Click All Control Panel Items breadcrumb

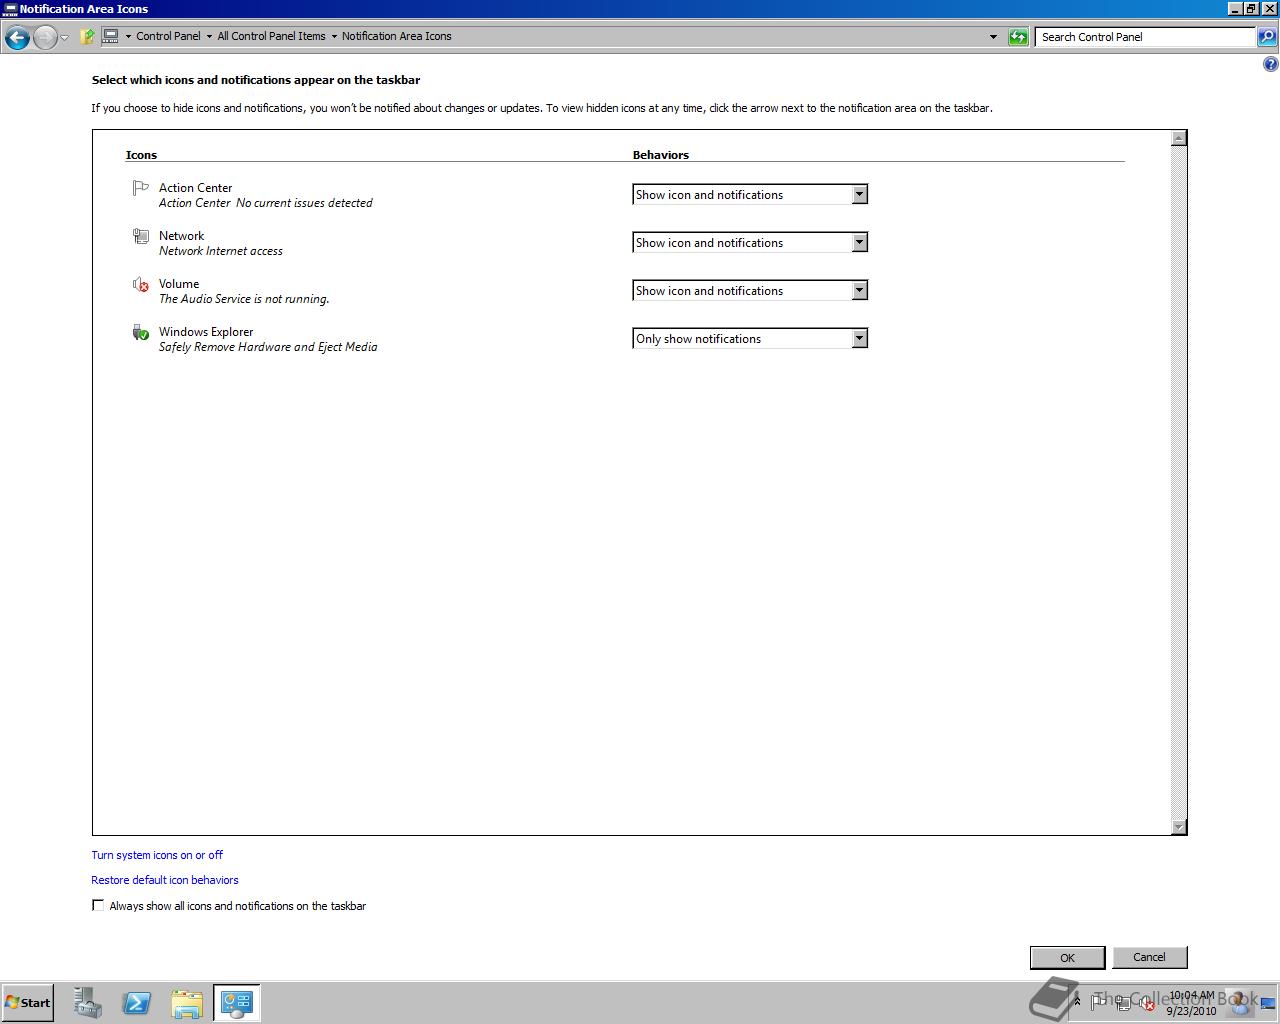[271, 36]
